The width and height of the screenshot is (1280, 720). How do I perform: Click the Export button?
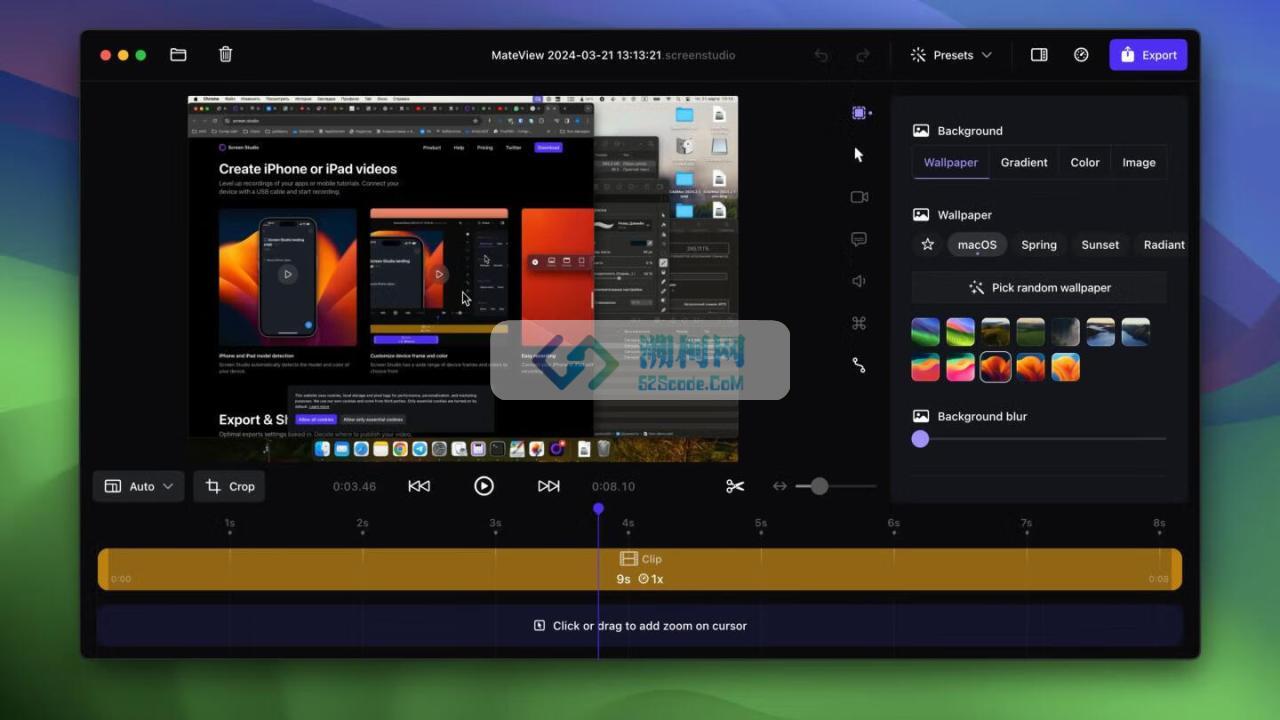click(x=1148, y=55)
